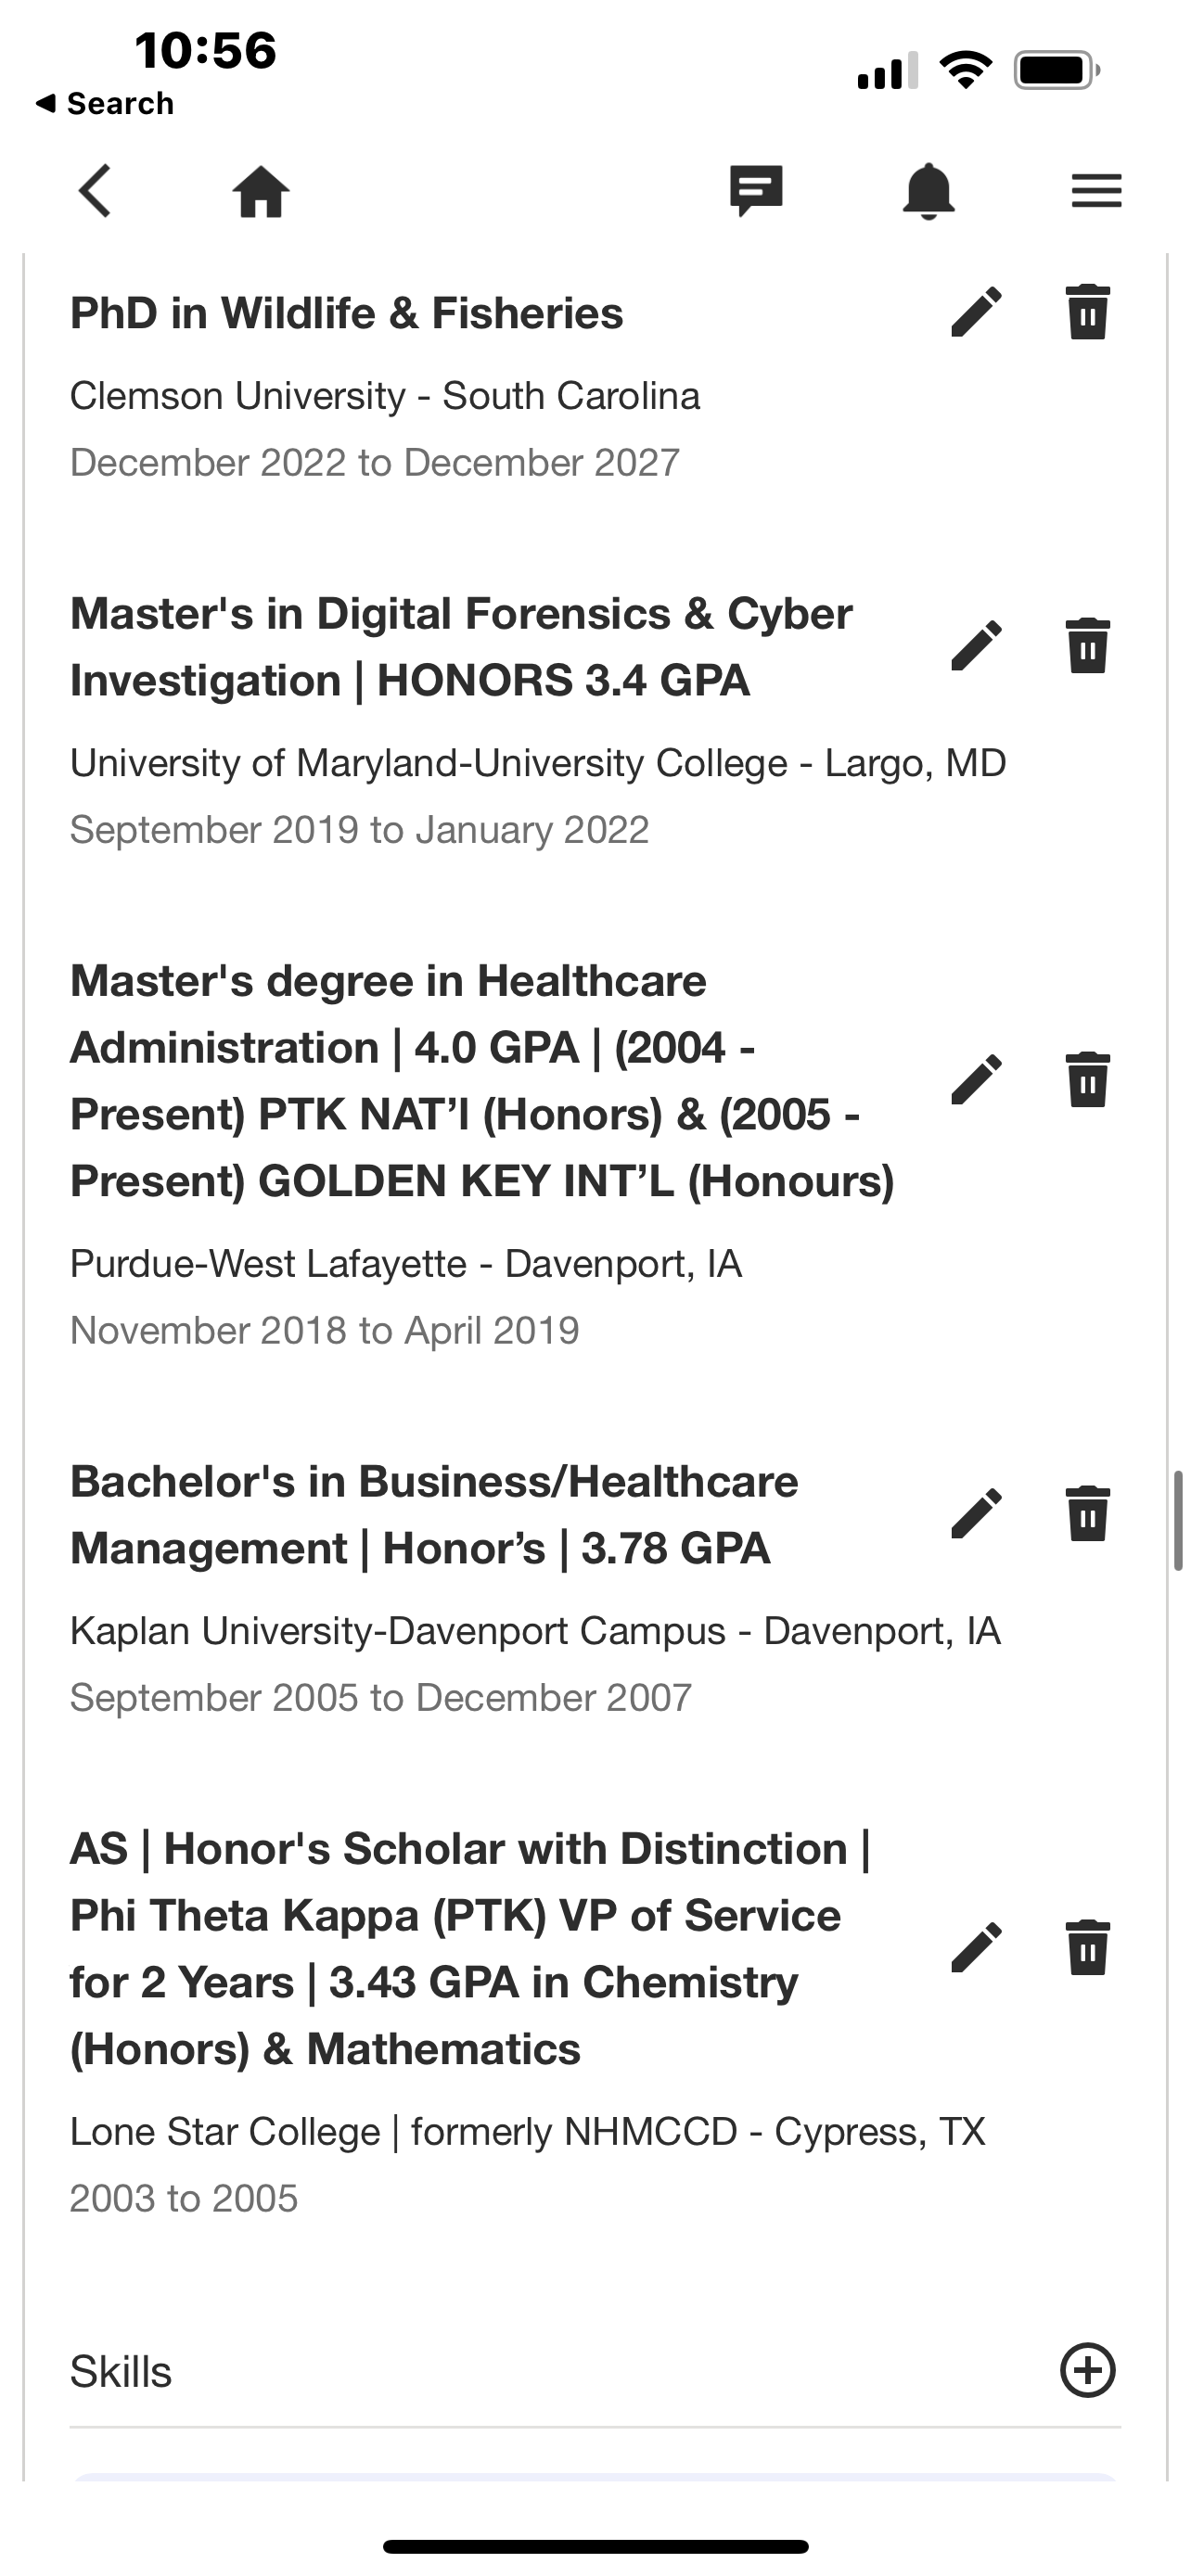Image resolution: width=1191 pixels, height=2576 pixels.
Task: Open the messages chat icon
Action: [x=756, y=190]
